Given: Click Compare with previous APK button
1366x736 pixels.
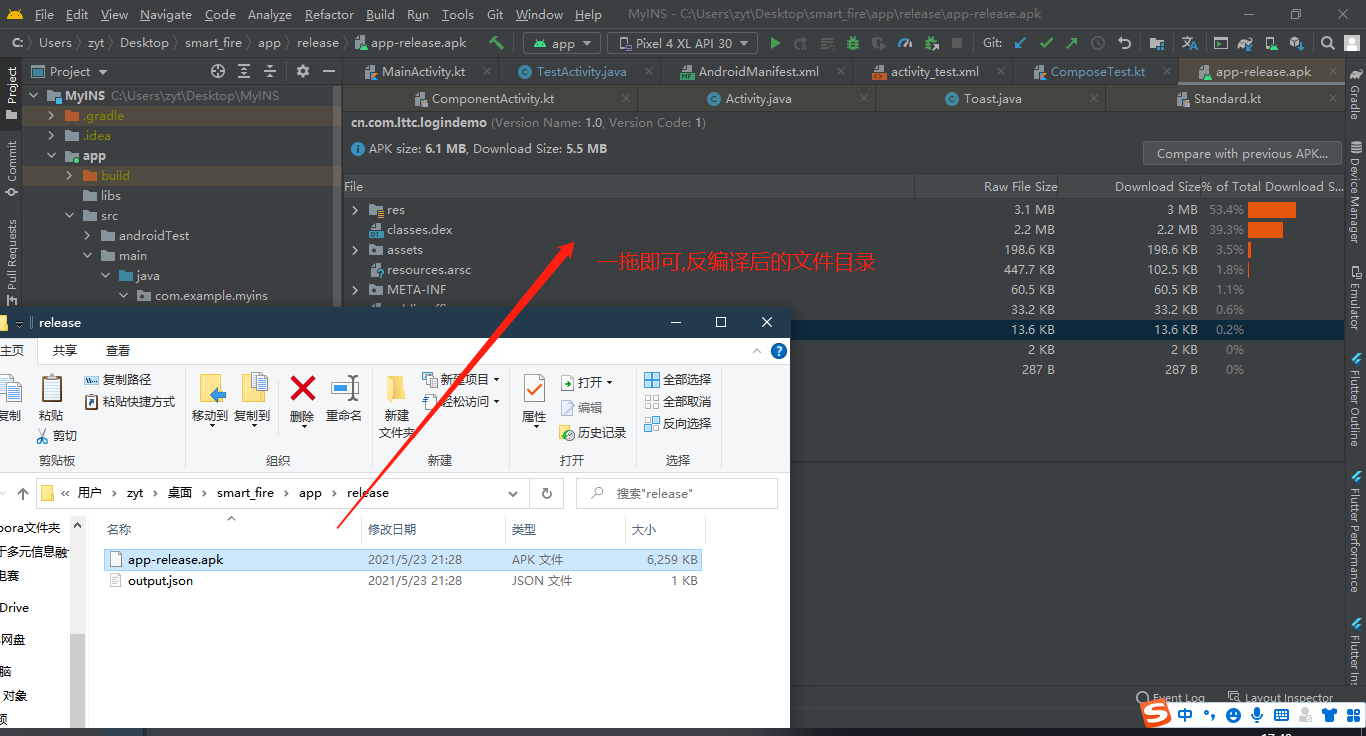Looking at the screenshot, I should 1242,154.
